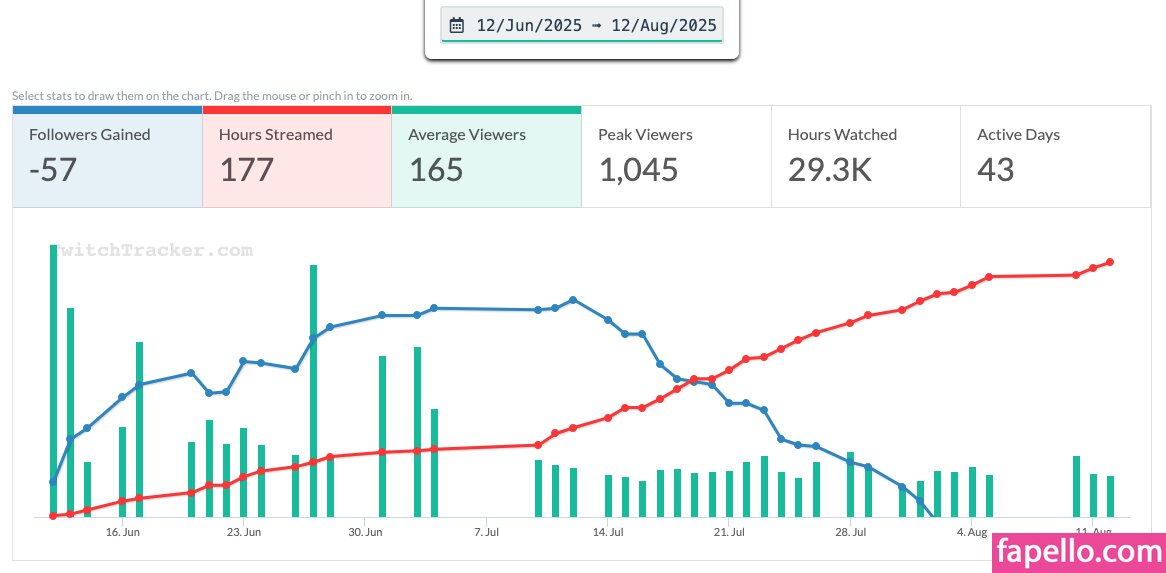The image size is (1166, 573).
Task: Toggle the Followers Gained stat
Action: tap(107, 157)
